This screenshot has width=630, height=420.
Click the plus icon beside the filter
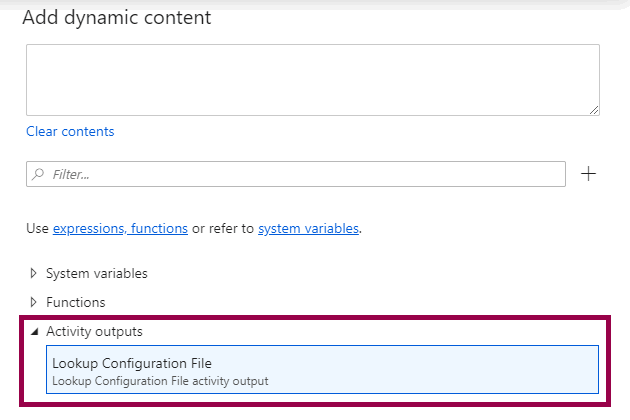tap(589, 174)
